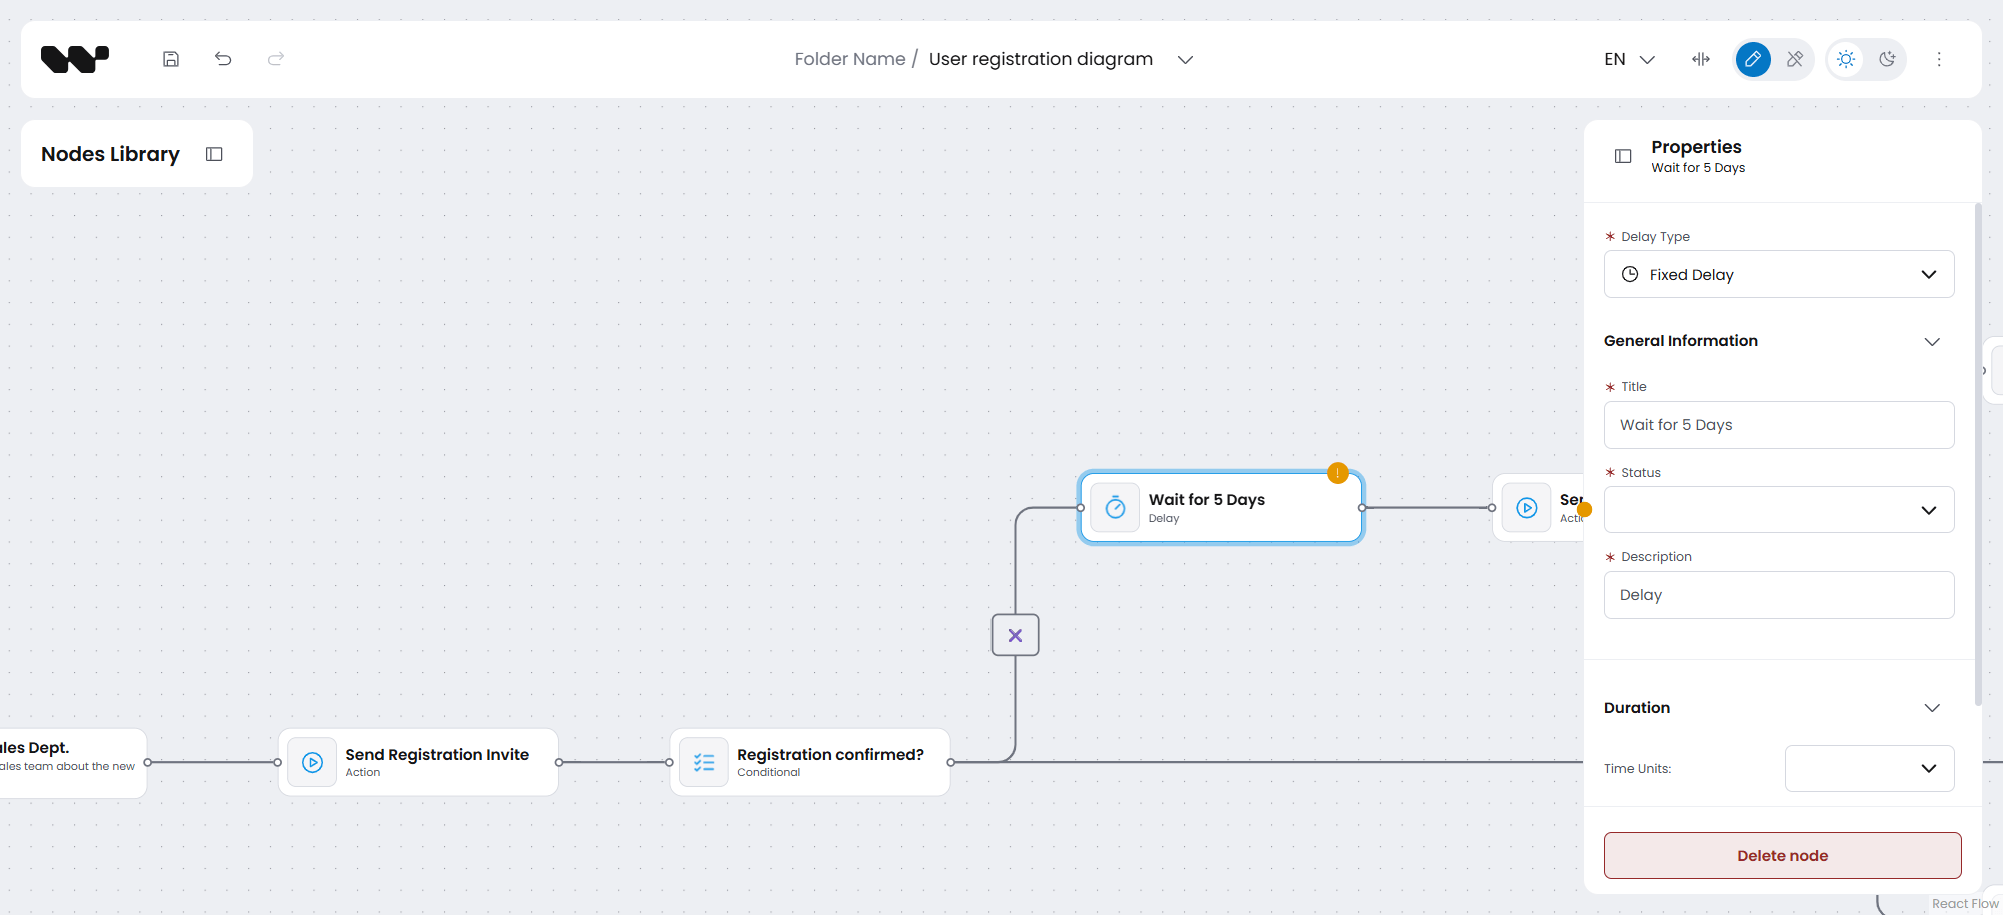Click the checklist icon on Registration confirmed?
The image size is (2003, 915).
click(x=704, y=762)
